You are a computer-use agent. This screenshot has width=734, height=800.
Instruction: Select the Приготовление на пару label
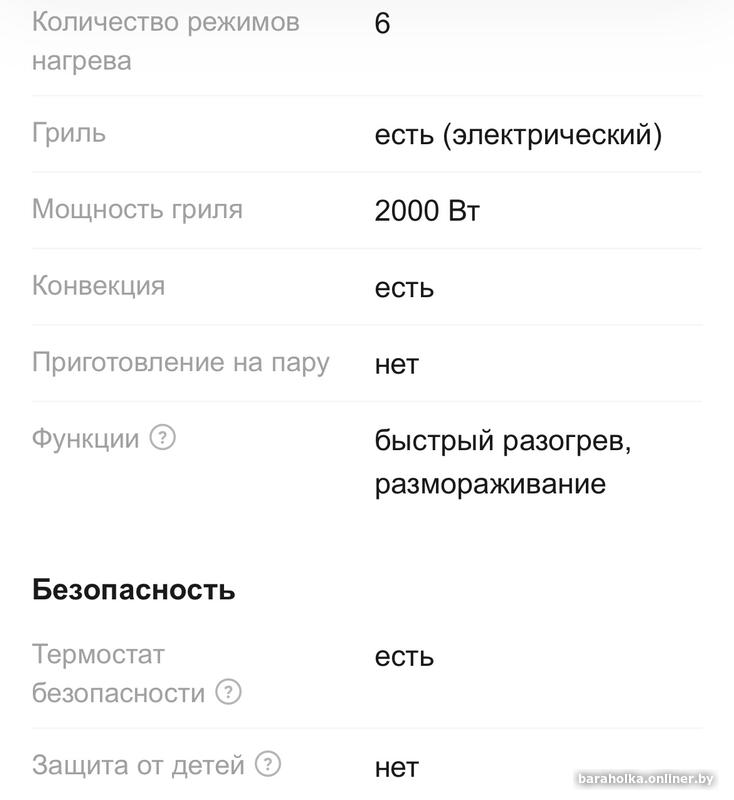tap(180, 362)
